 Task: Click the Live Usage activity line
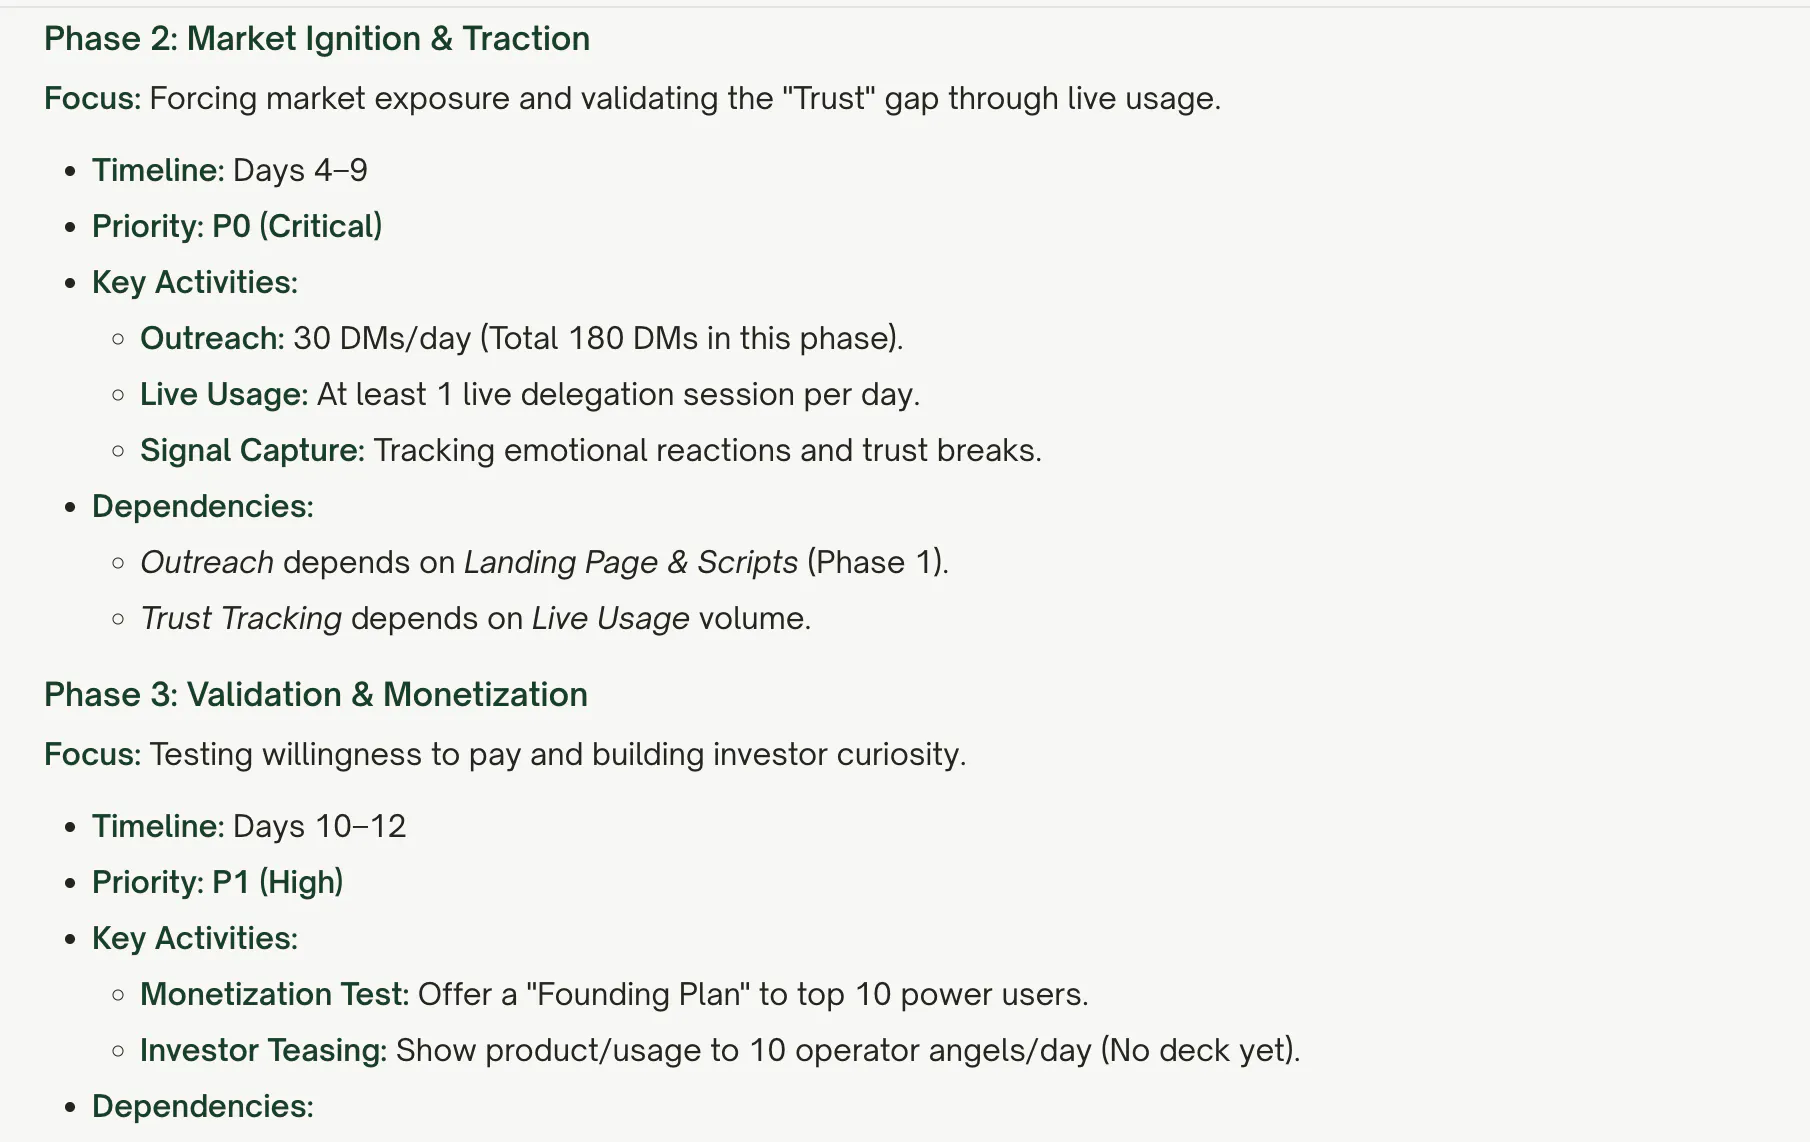[530, 394]
